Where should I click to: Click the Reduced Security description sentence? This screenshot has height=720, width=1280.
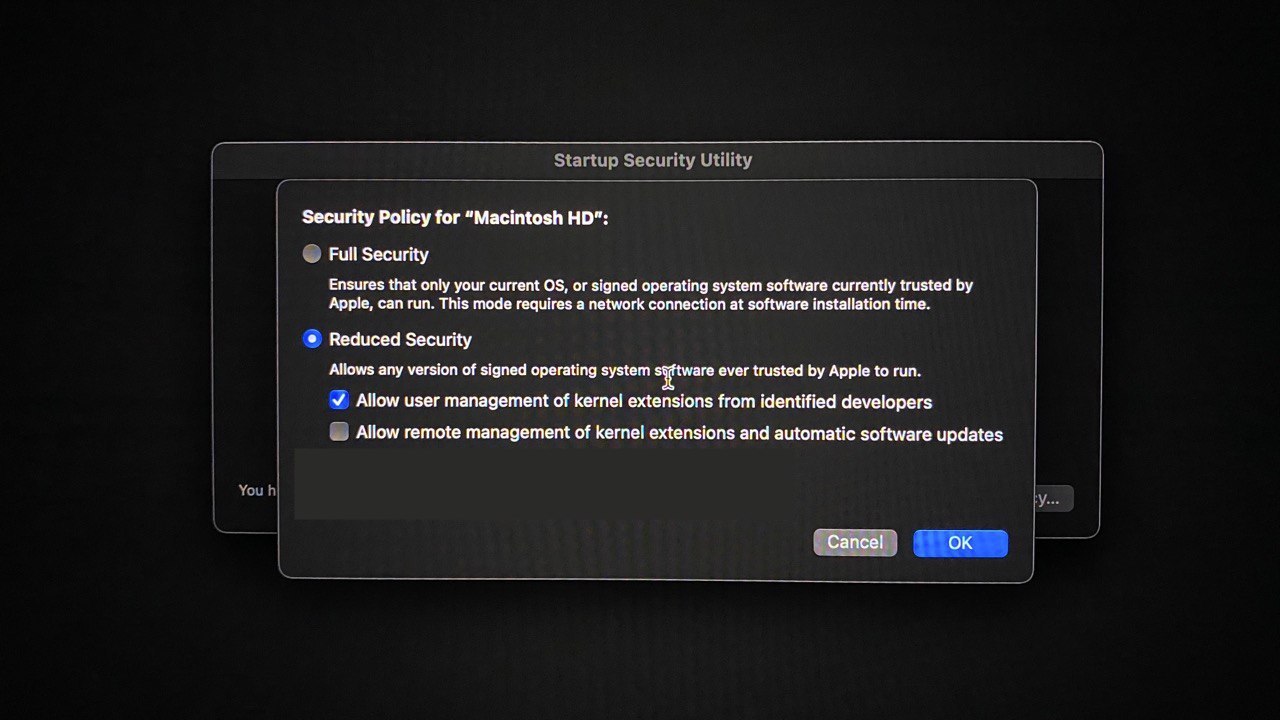(625, 370)
